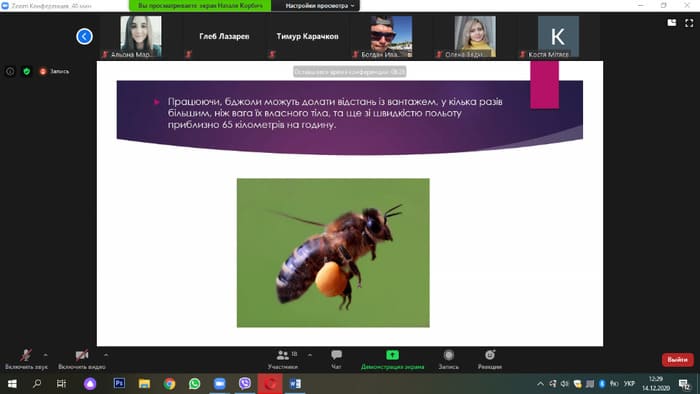The width and height of the screenshot is (700, 394).
Task: Click the red recording indicator 'Запись'
Action: tap(54, 71)
